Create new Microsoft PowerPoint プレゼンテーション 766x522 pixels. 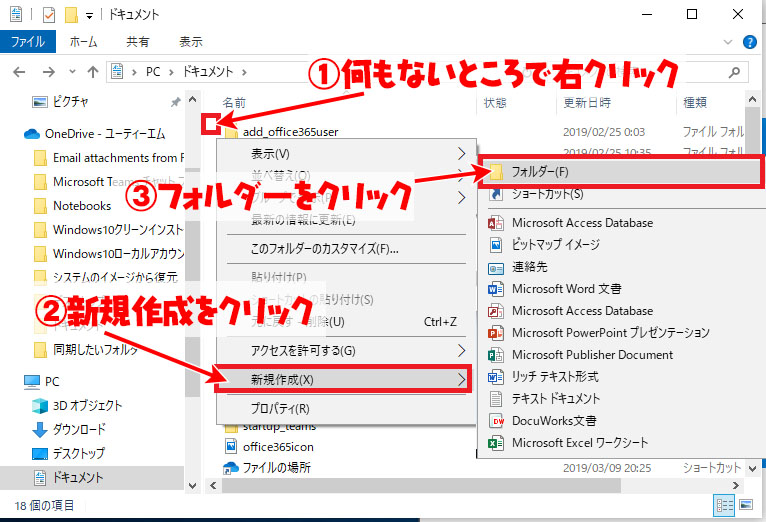621,333
